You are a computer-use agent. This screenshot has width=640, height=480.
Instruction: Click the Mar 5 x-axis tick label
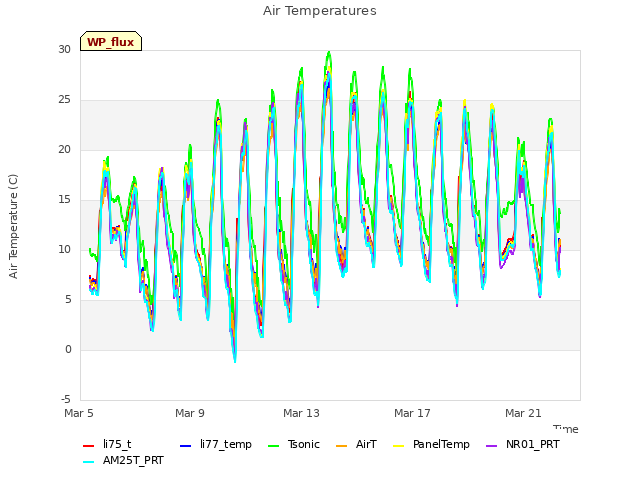79,413
